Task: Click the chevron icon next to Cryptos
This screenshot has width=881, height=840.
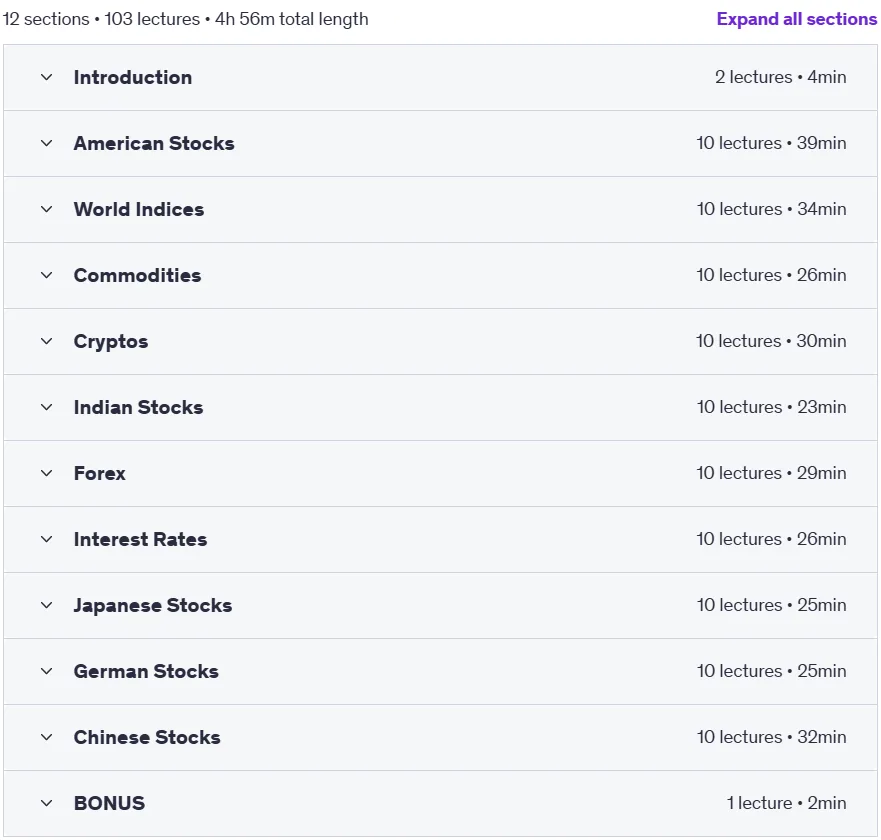Action: (47, 341)
